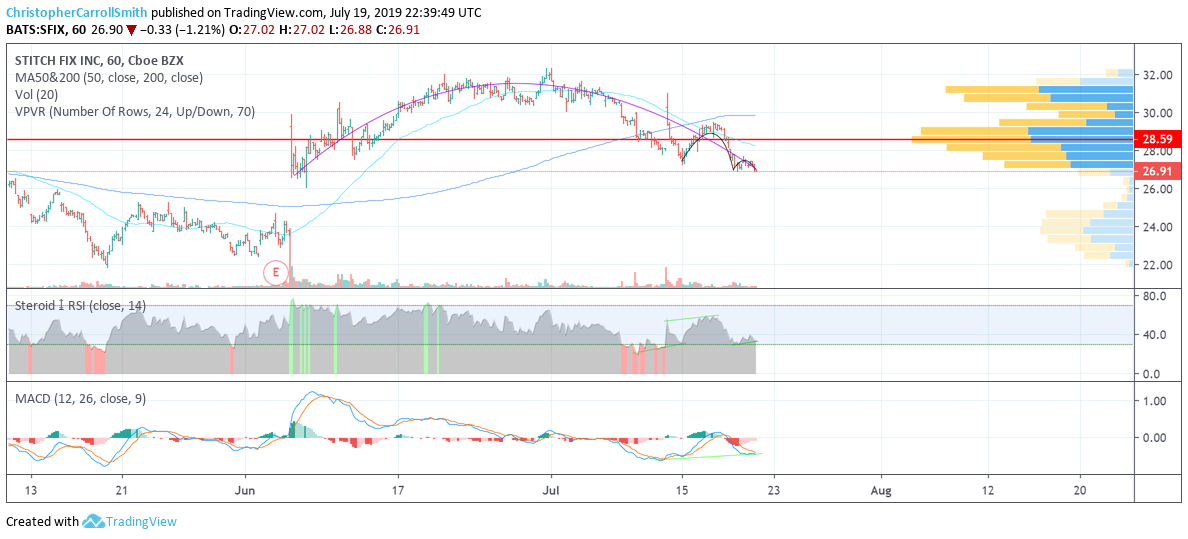Click the Vol (20) indicator legend
This screenshot has height=539, width=1188.
36,95
